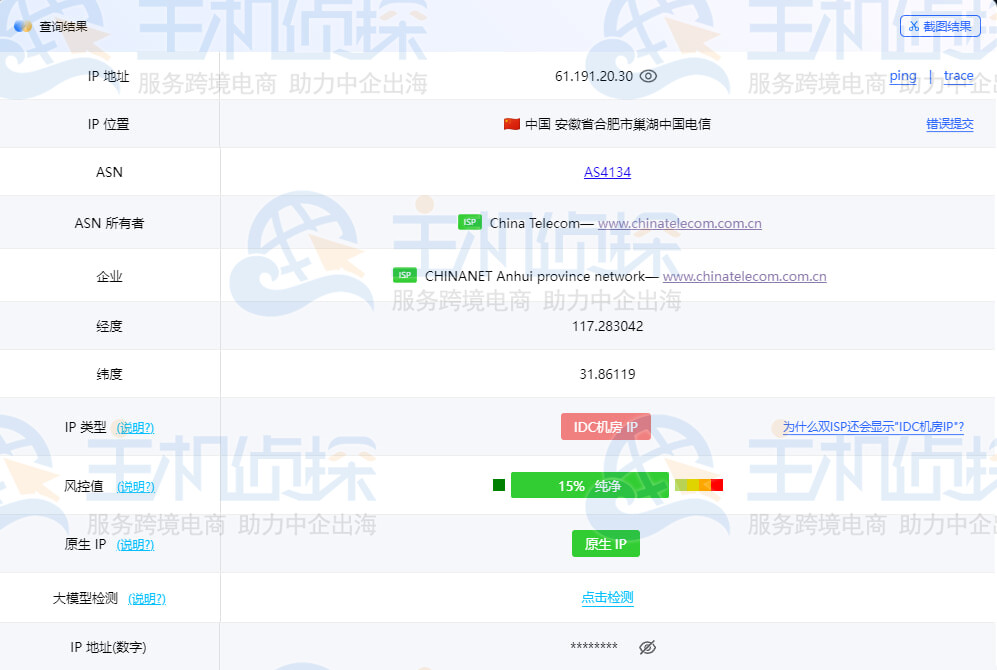Click the blue-yellow circles icon beside 查询结果

22,27
